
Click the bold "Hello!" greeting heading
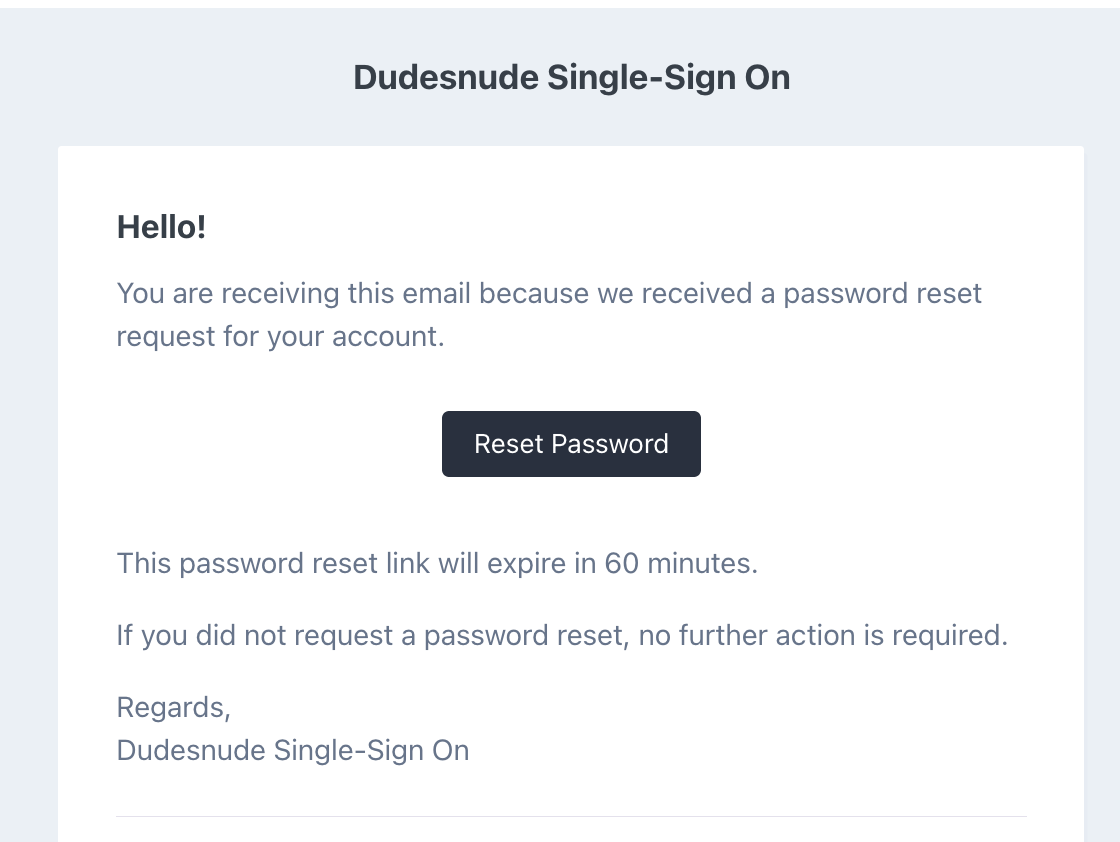[x=161, y=227]
